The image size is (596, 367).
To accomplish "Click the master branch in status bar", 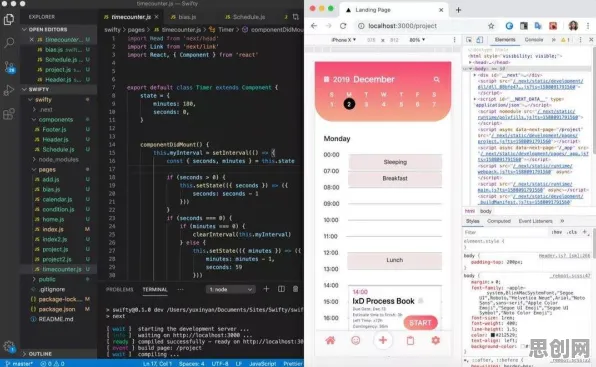I will (19, 364).
